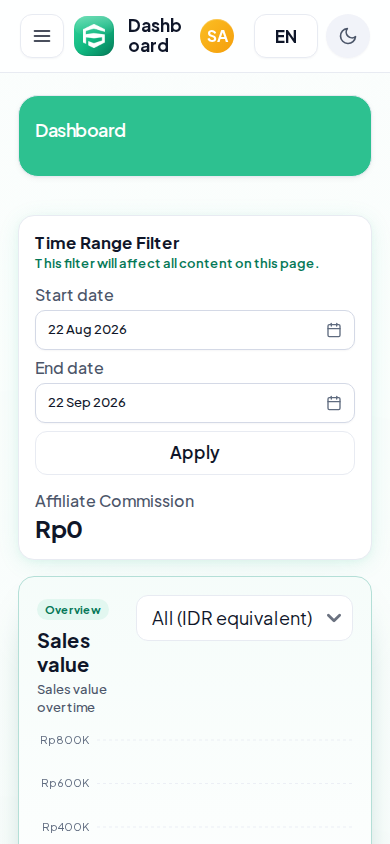Open the SA user avatar menu
Viewport: 390px width, 844px height.
(x=217, y=36)
